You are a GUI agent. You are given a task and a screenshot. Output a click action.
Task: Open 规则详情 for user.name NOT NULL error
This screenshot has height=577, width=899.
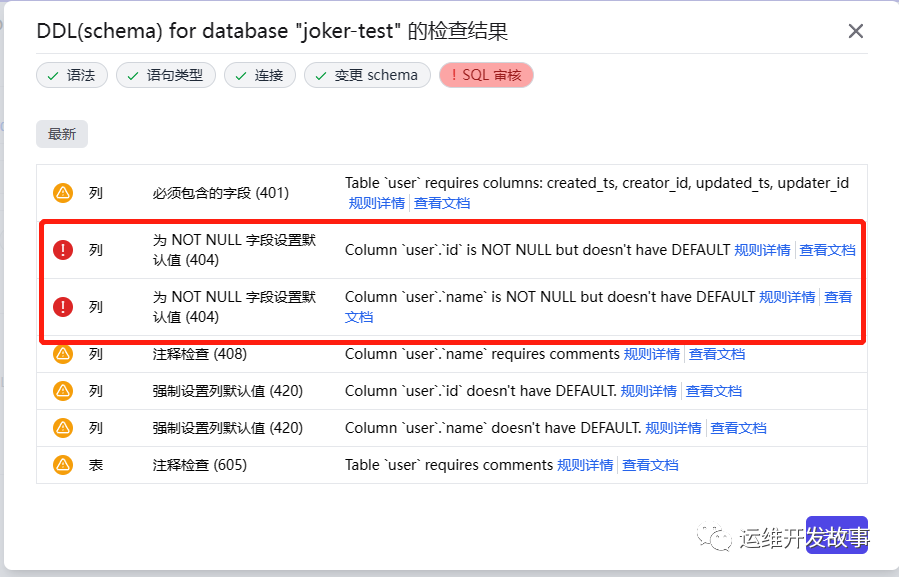pyautogui.click(x=787, y=297)
